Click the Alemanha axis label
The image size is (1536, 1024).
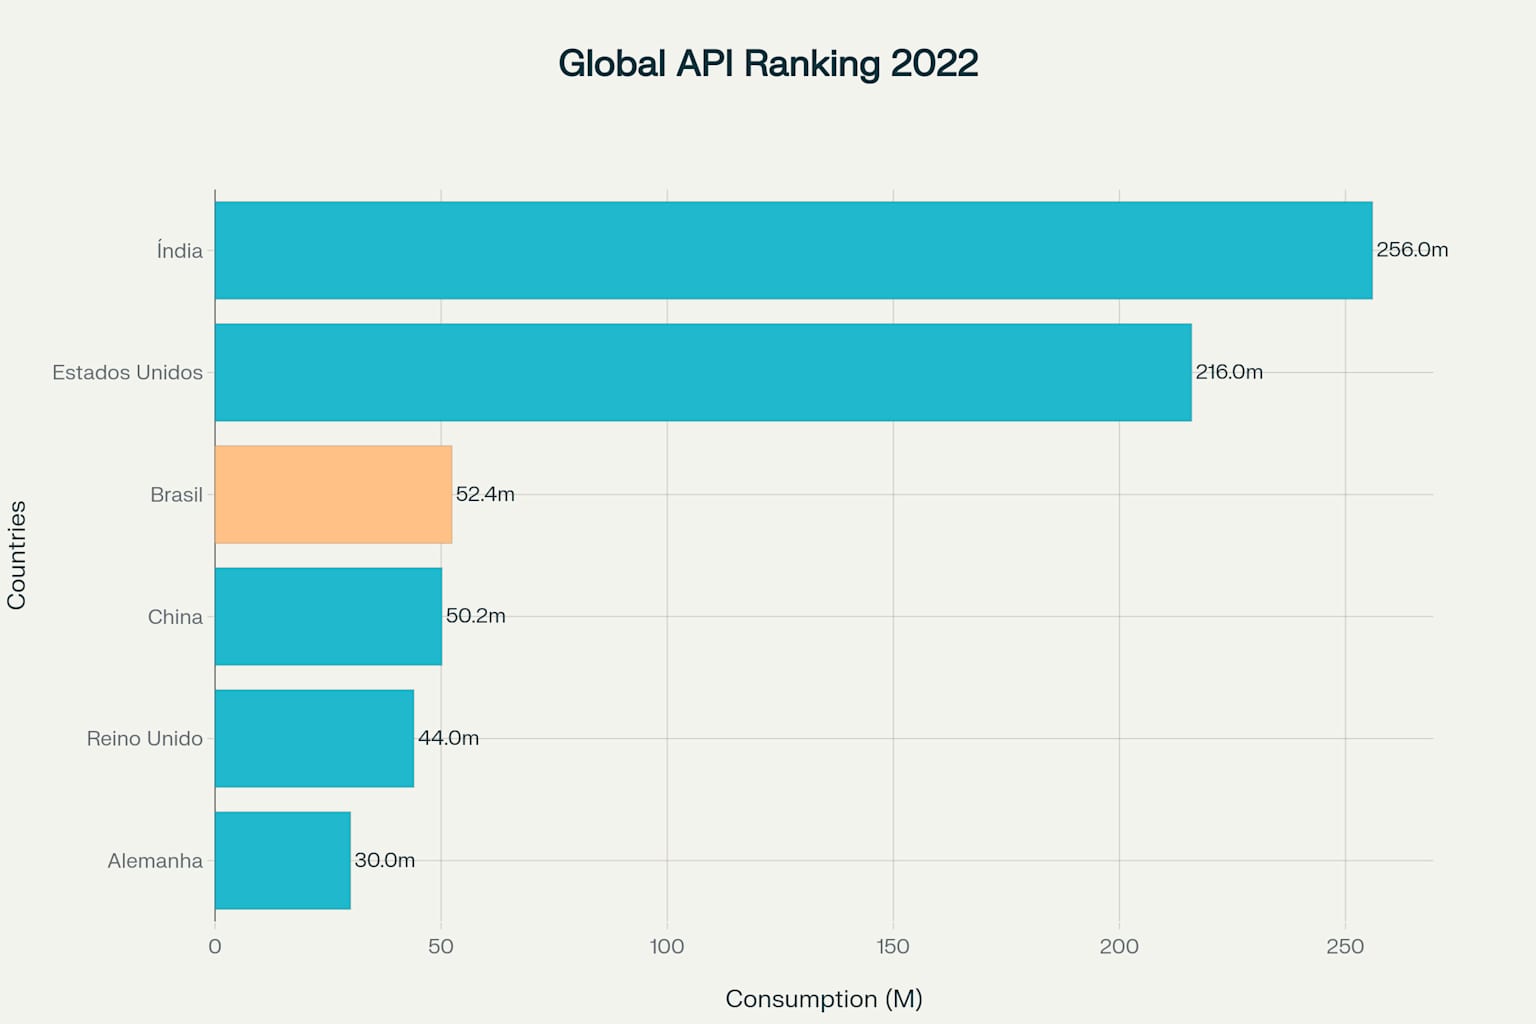click(x=154, y=860)
